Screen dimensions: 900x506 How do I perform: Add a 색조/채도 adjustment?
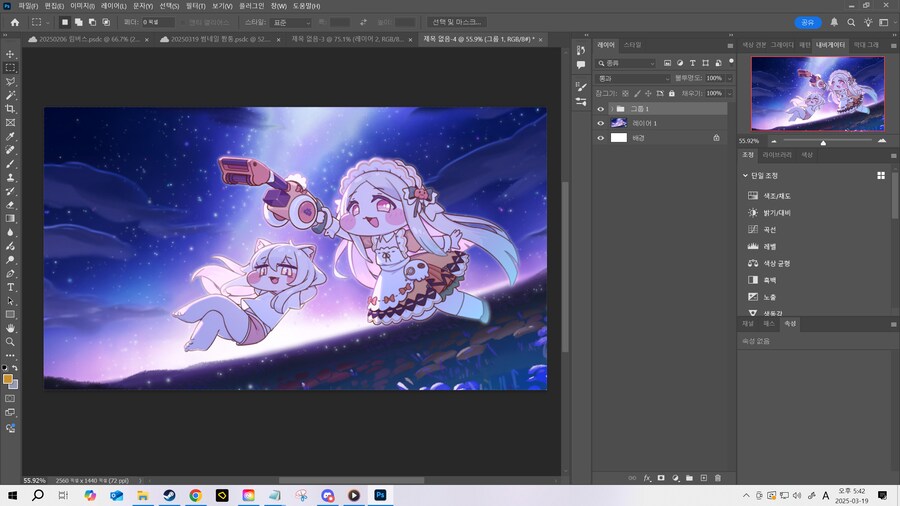coord(769,196)
